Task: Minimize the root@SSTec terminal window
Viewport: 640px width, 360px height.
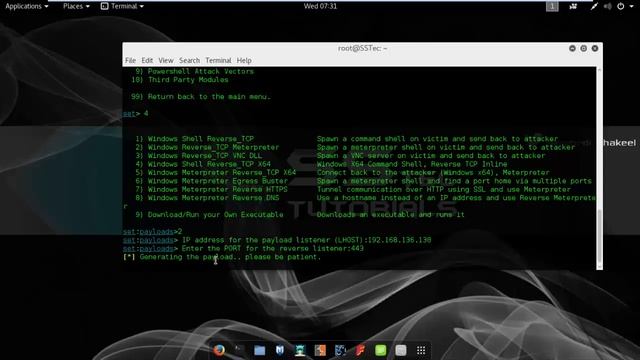Action: [x=572, y=48]
